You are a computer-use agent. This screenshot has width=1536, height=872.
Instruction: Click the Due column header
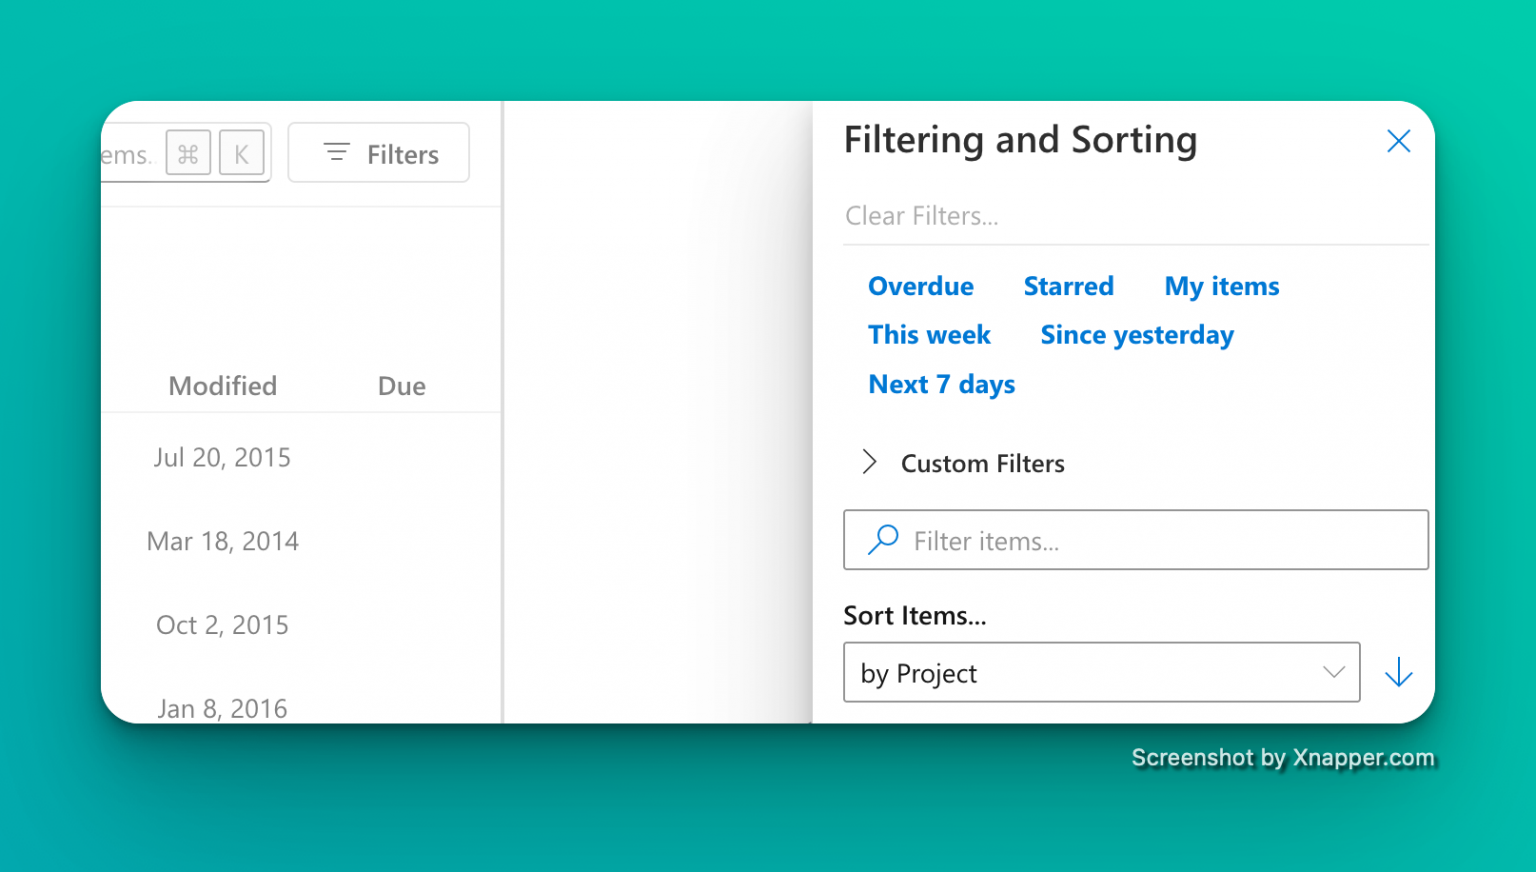pos(401,386)
